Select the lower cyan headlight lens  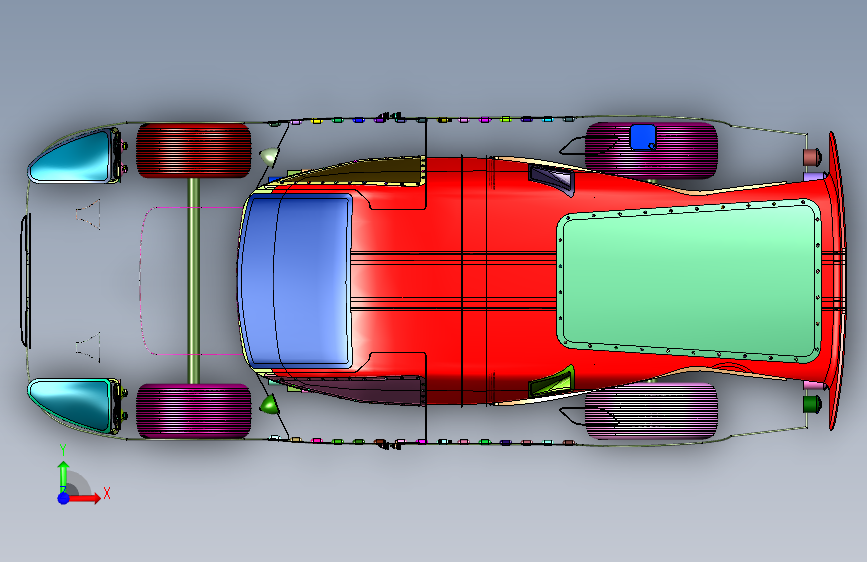(71, 405)
